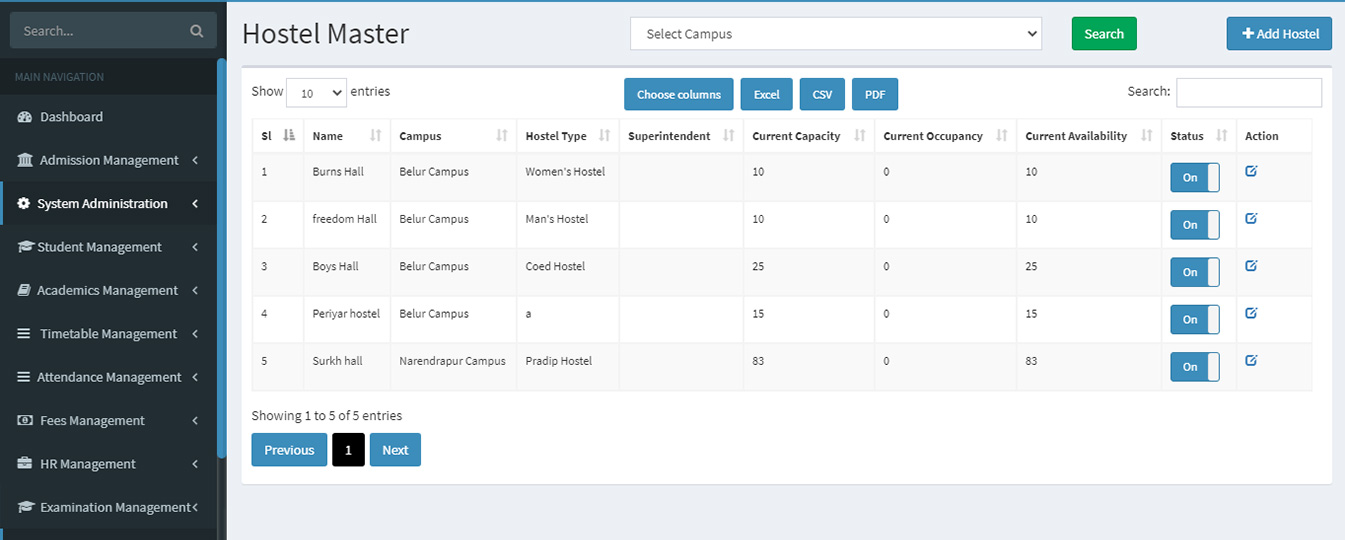Open Student Management menu item
1345x540 pixels.
[x=99, y=247]
